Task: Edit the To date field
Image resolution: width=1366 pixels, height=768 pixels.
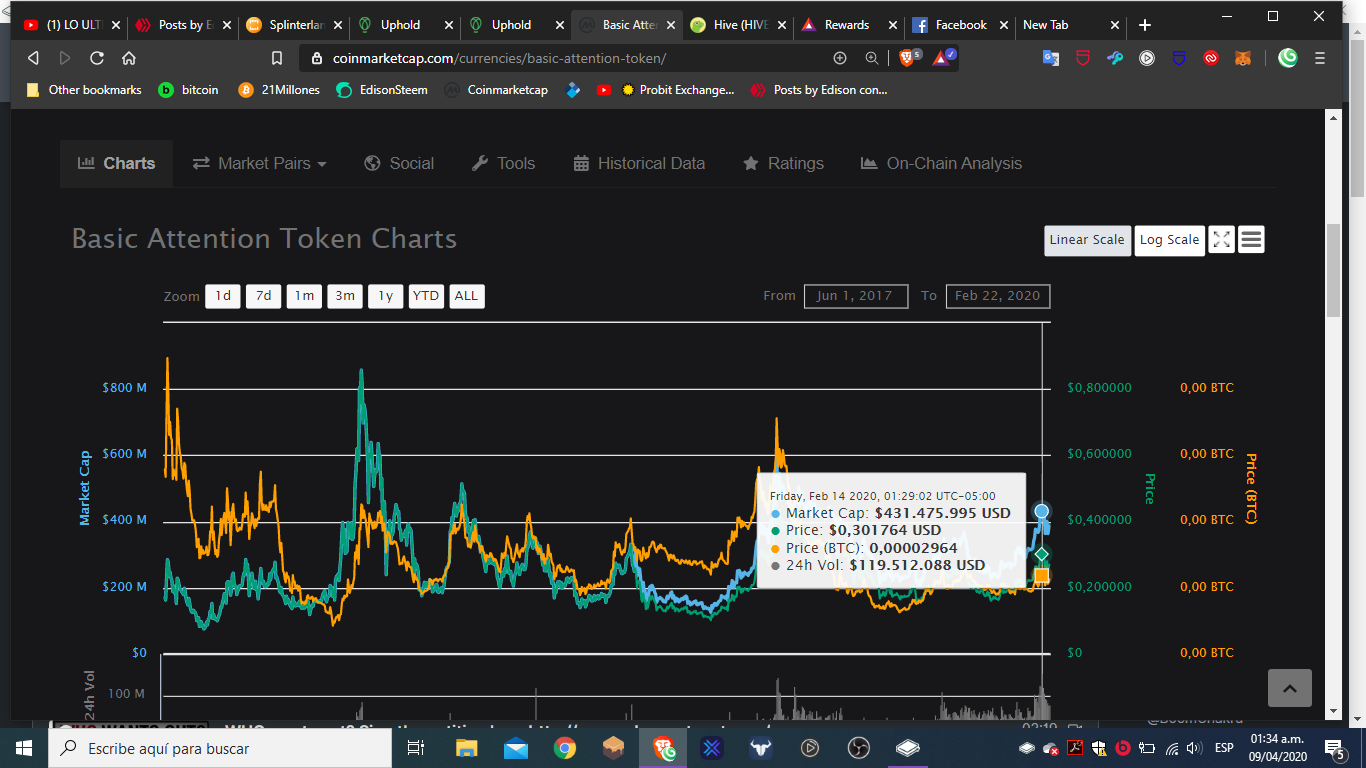Action: tap(998, 296)
